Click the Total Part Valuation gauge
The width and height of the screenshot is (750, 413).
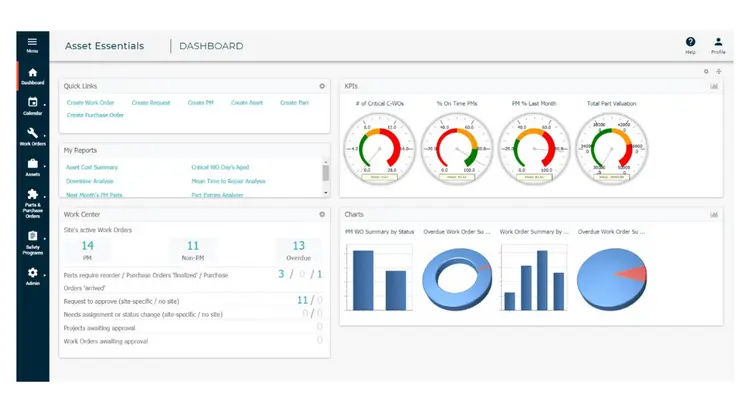(611, 149)
